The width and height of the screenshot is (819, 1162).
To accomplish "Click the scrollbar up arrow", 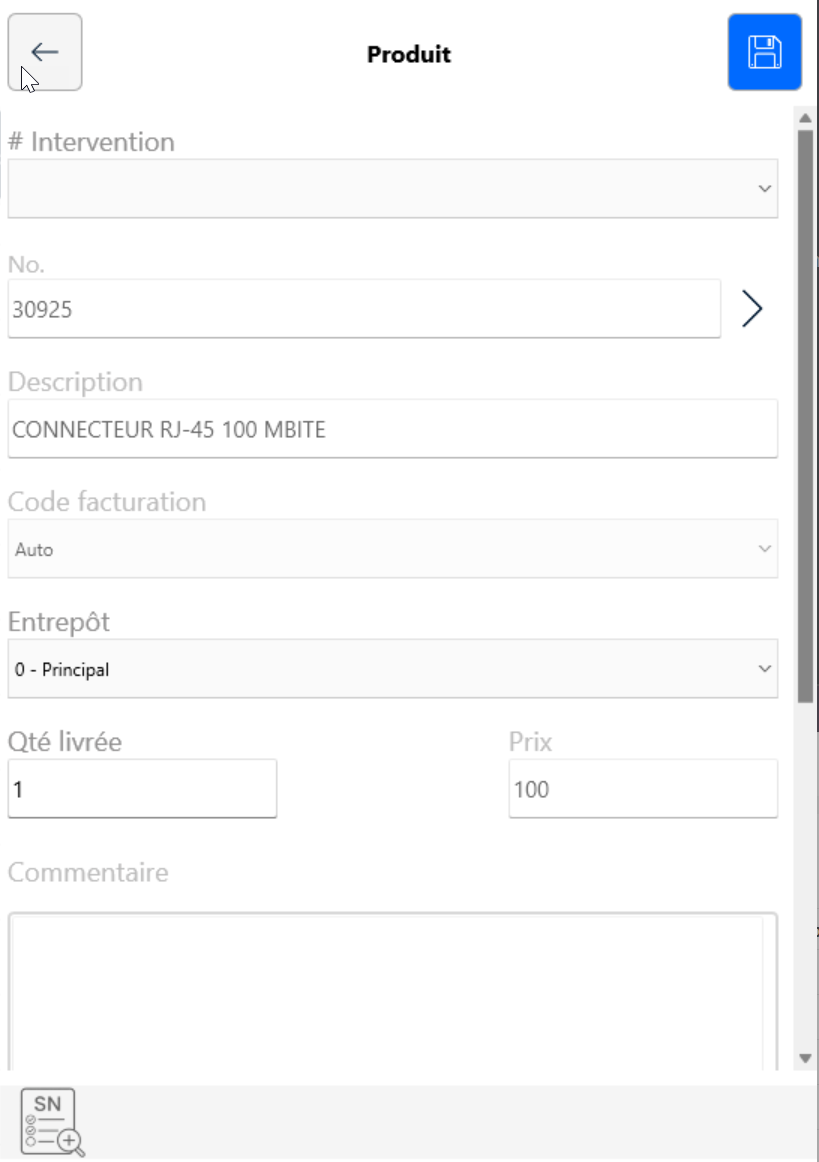I will click(x=806, y=119).
